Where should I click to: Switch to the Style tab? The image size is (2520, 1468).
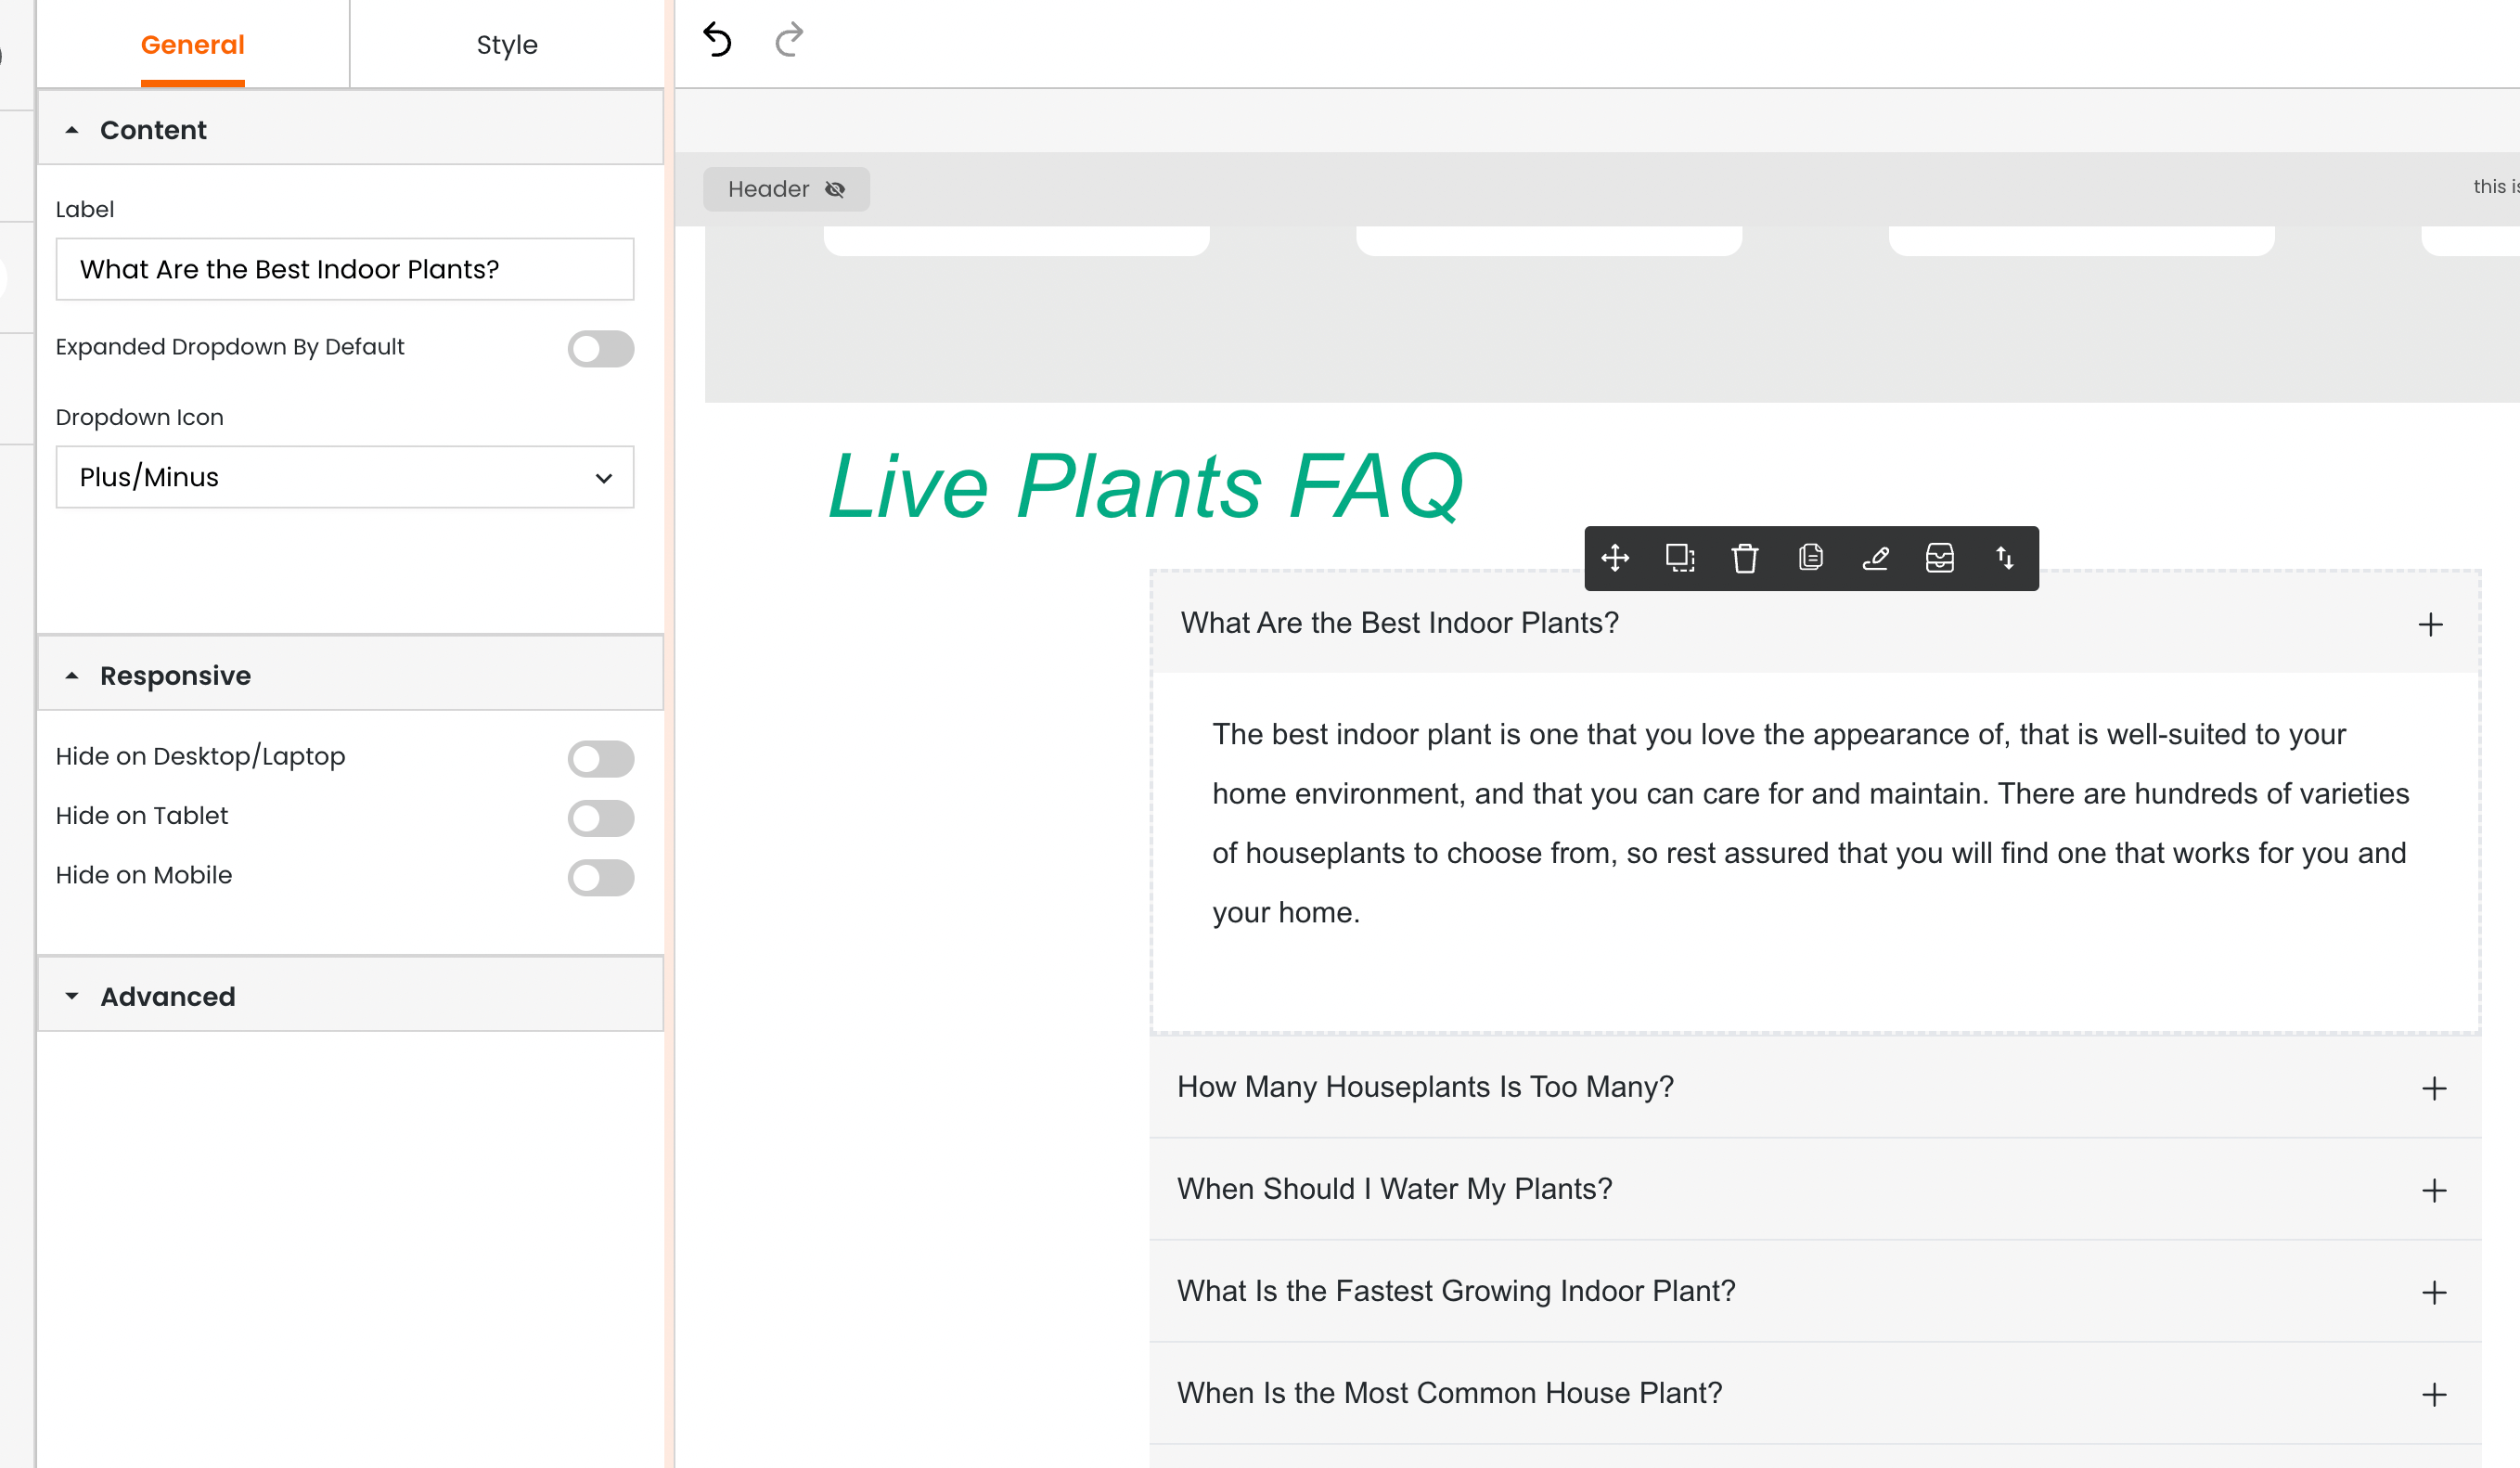pyautogui.click(x=506, y=45)
